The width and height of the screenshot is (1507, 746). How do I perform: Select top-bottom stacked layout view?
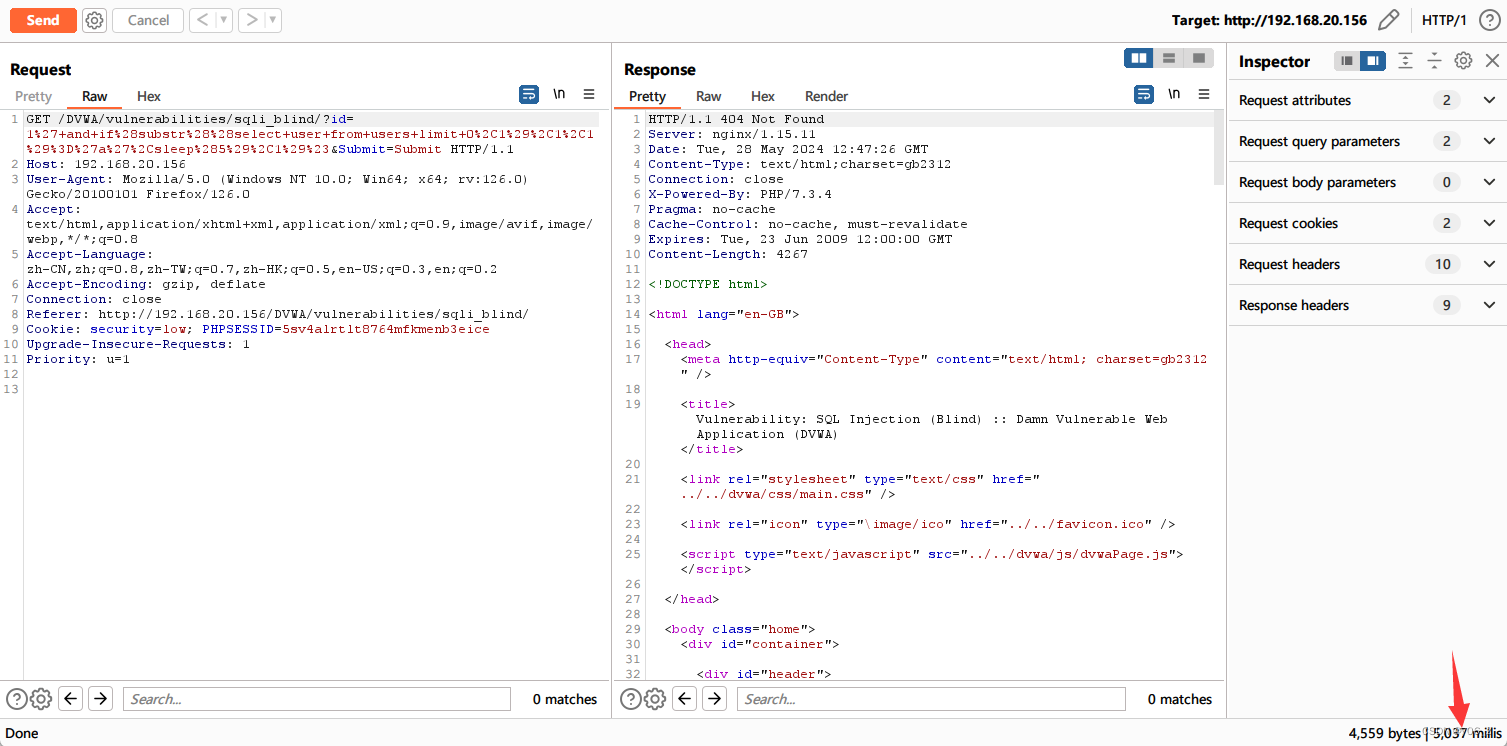(x=1168, y=59)
